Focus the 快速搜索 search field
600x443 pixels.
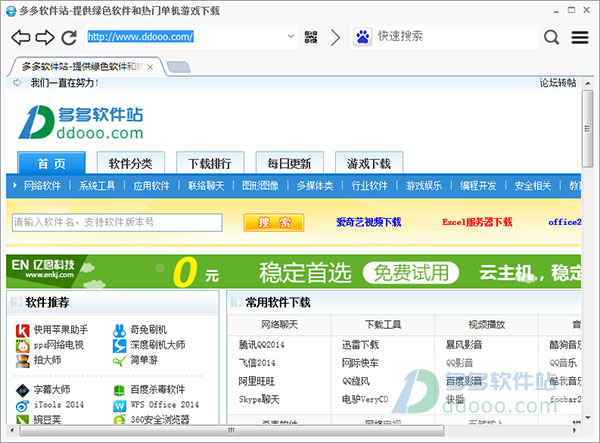pos(457,37)
